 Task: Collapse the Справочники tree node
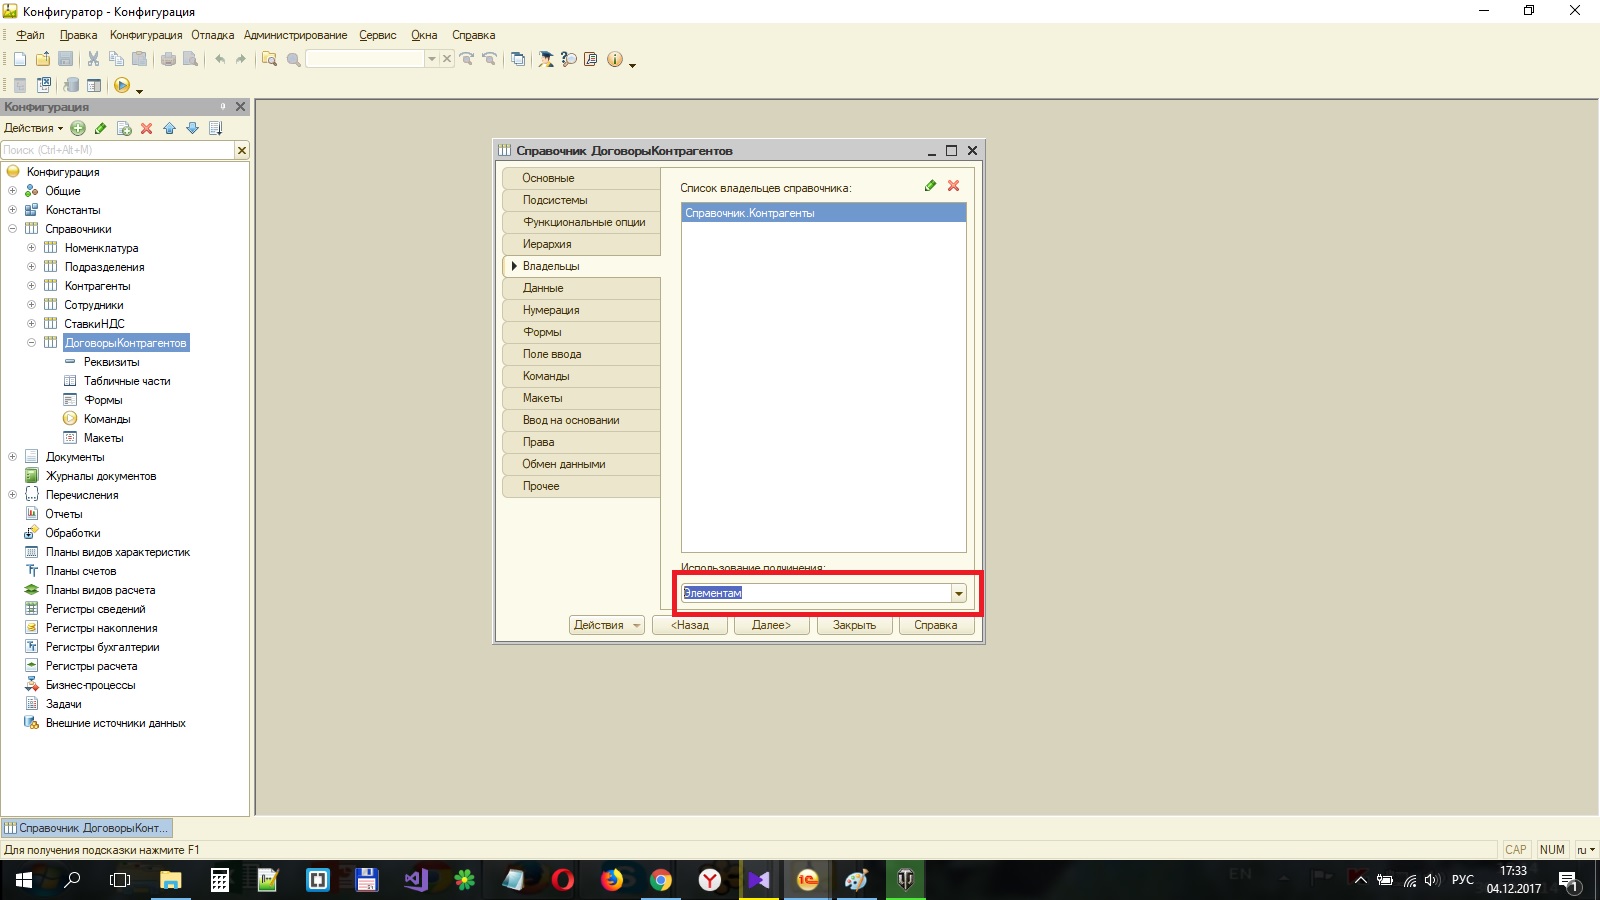12,229
